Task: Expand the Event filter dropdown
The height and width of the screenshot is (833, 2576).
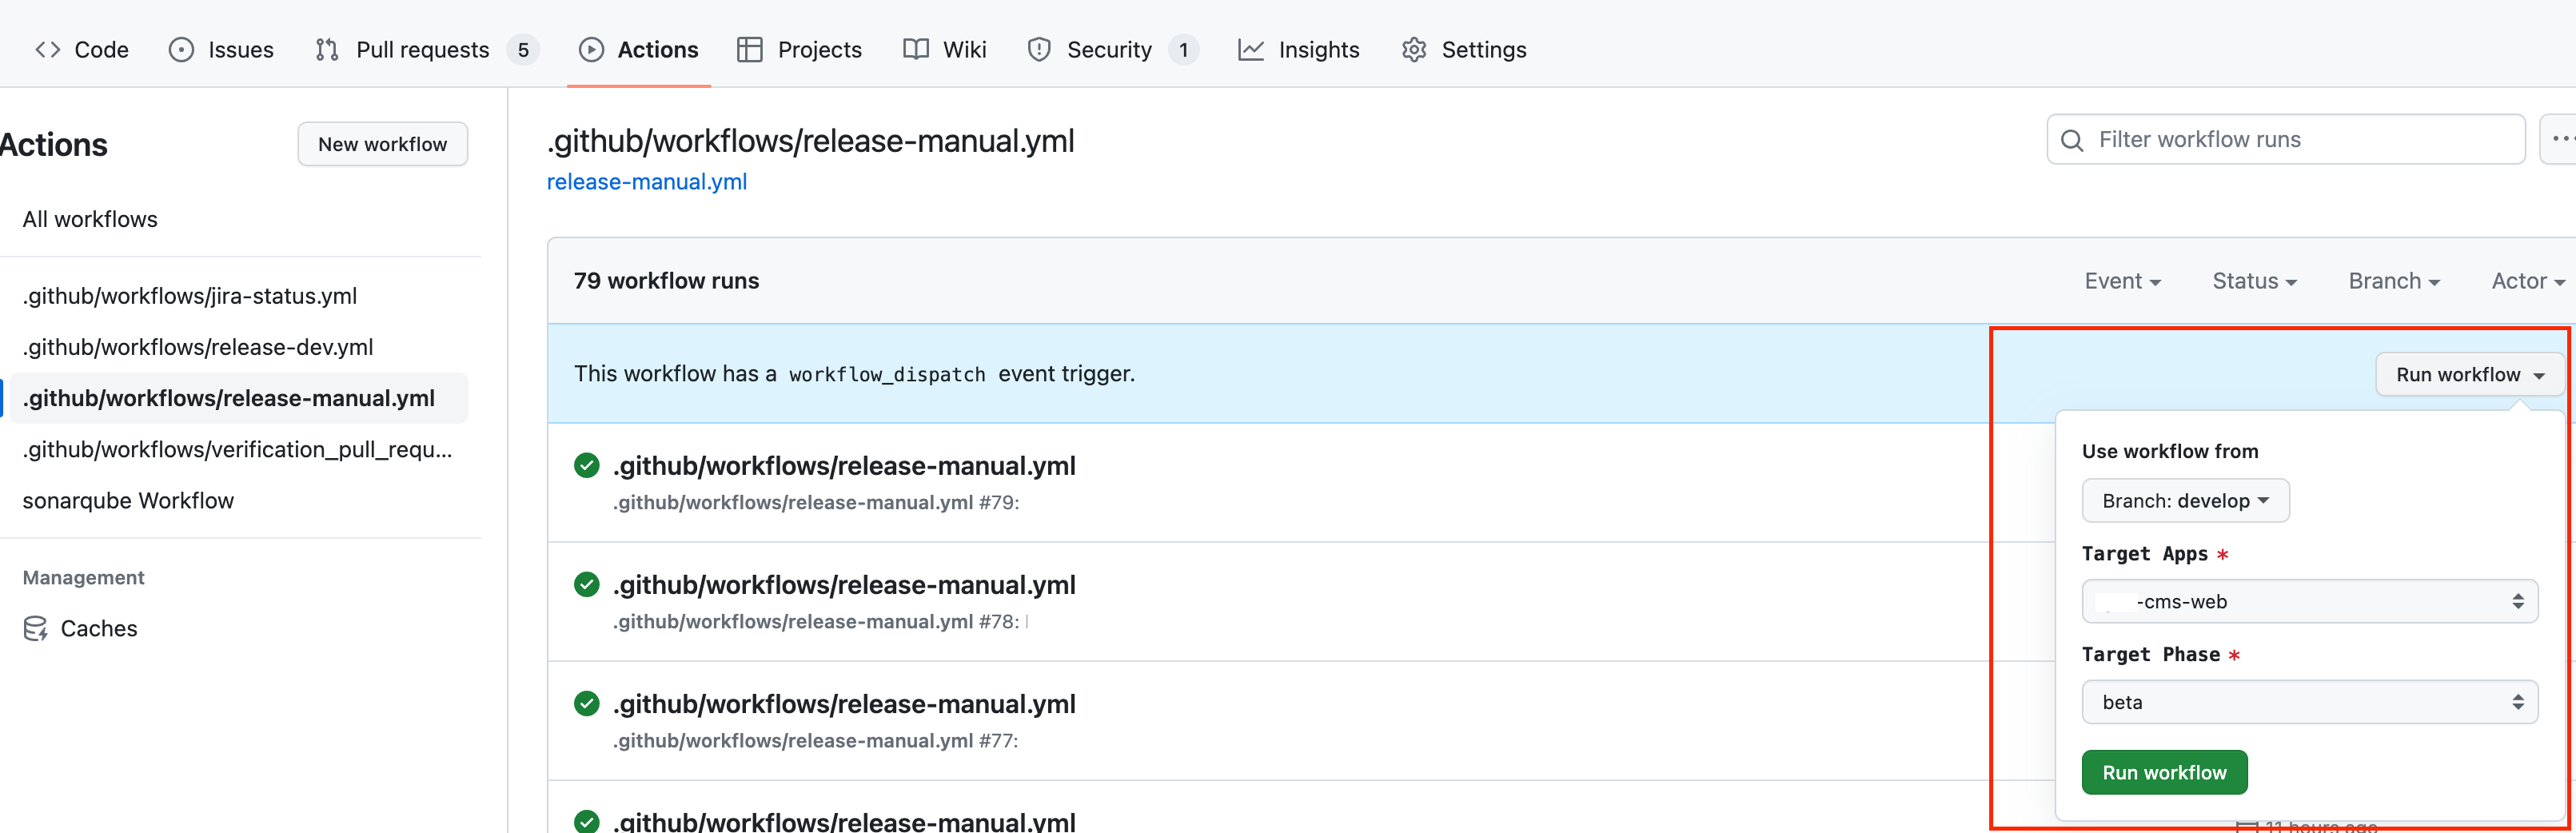Action: pyautogui.click(x=2122, y=281)
